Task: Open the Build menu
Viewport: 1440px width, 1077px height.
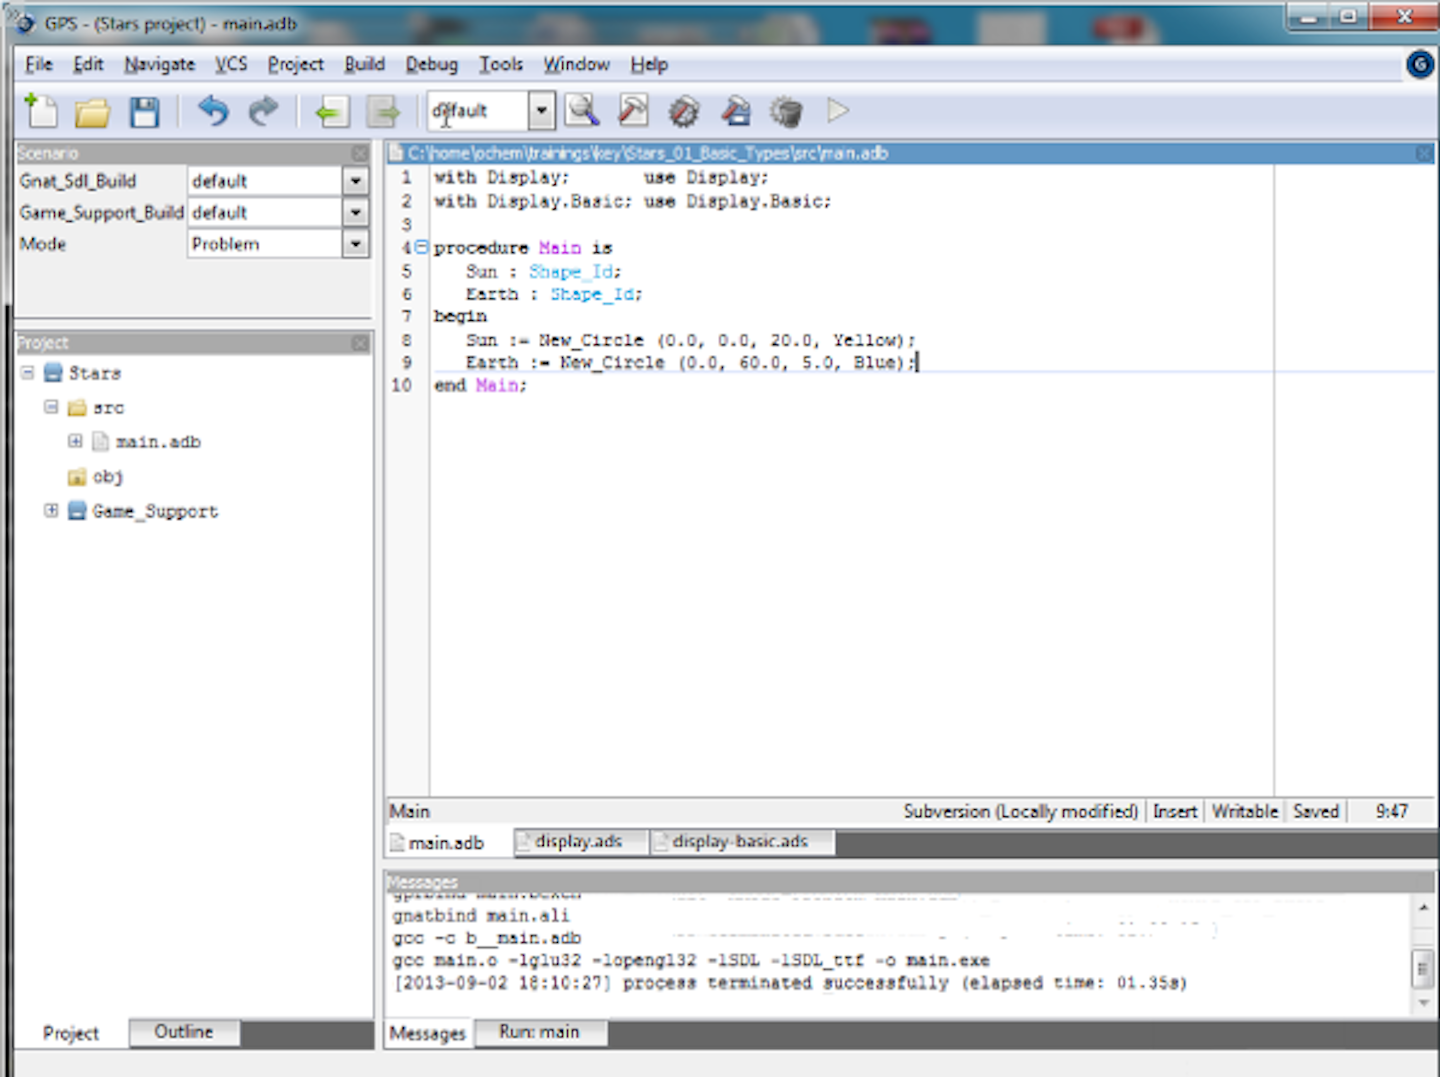Action: [364, 64]
